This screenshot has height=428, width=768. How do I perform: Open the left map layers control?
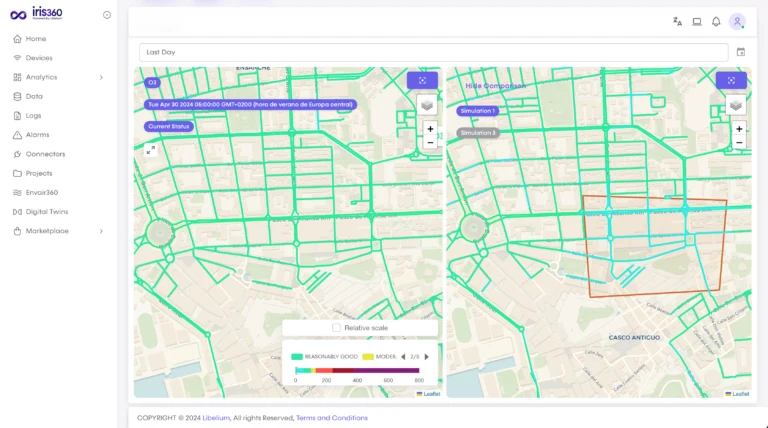point(427,105)
